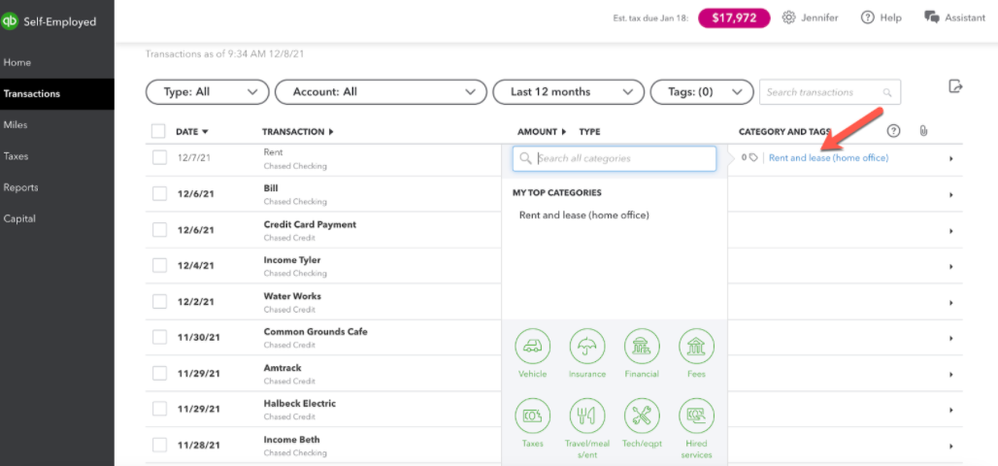Expand the Rent row arrow
The width and height of the screenshot is (998, 466).
click(x=950, y=159)
